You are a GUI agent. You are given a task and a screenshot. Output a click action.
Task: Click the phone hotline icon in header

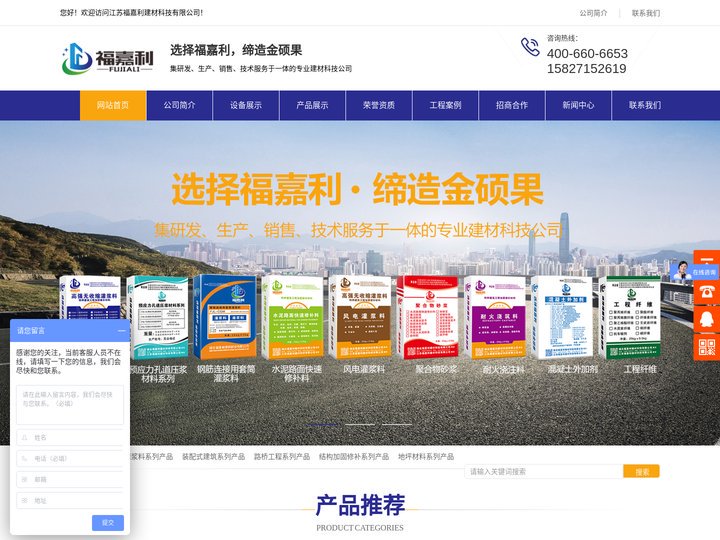point(530,47)
